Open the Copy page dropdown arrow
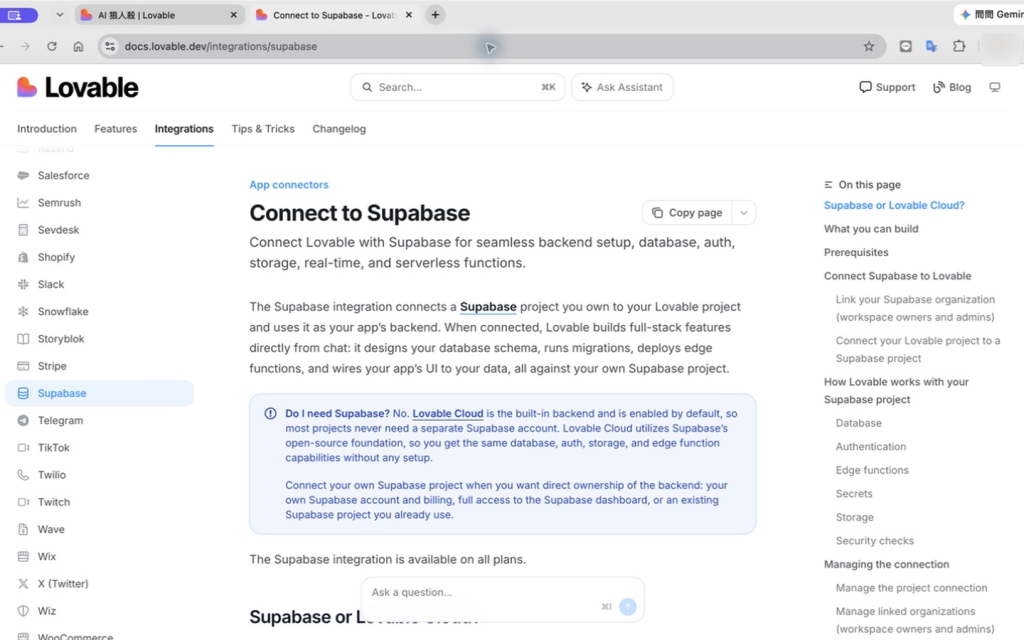The image size is (1024, 640). [744, 213]
